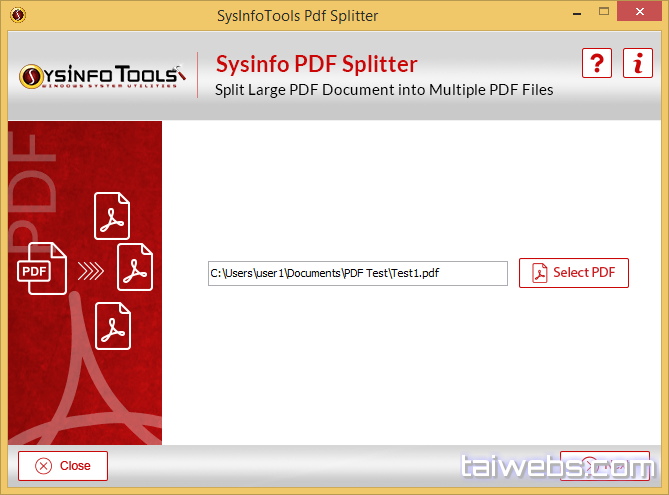Viewport: 669px width, 495px height.
Task: Click the SysInfoTools logo in header
Action: pyautogui.click(x=100, y=77)
